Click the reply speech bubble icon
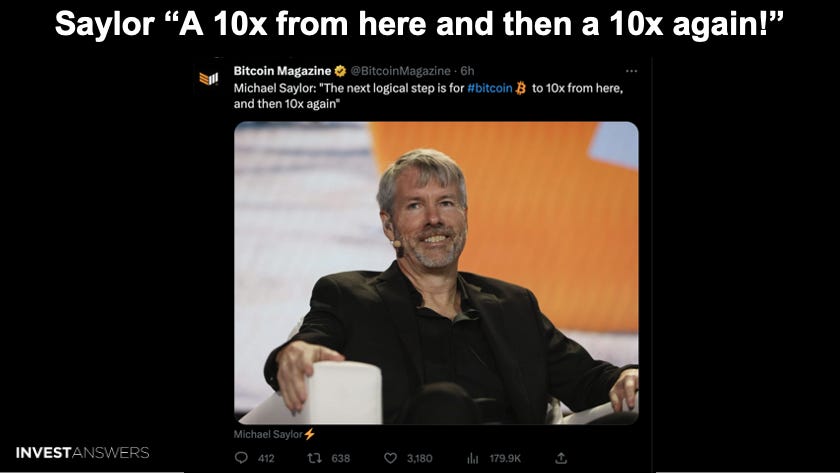The image size is (840, 473). [x=242, y=458]
